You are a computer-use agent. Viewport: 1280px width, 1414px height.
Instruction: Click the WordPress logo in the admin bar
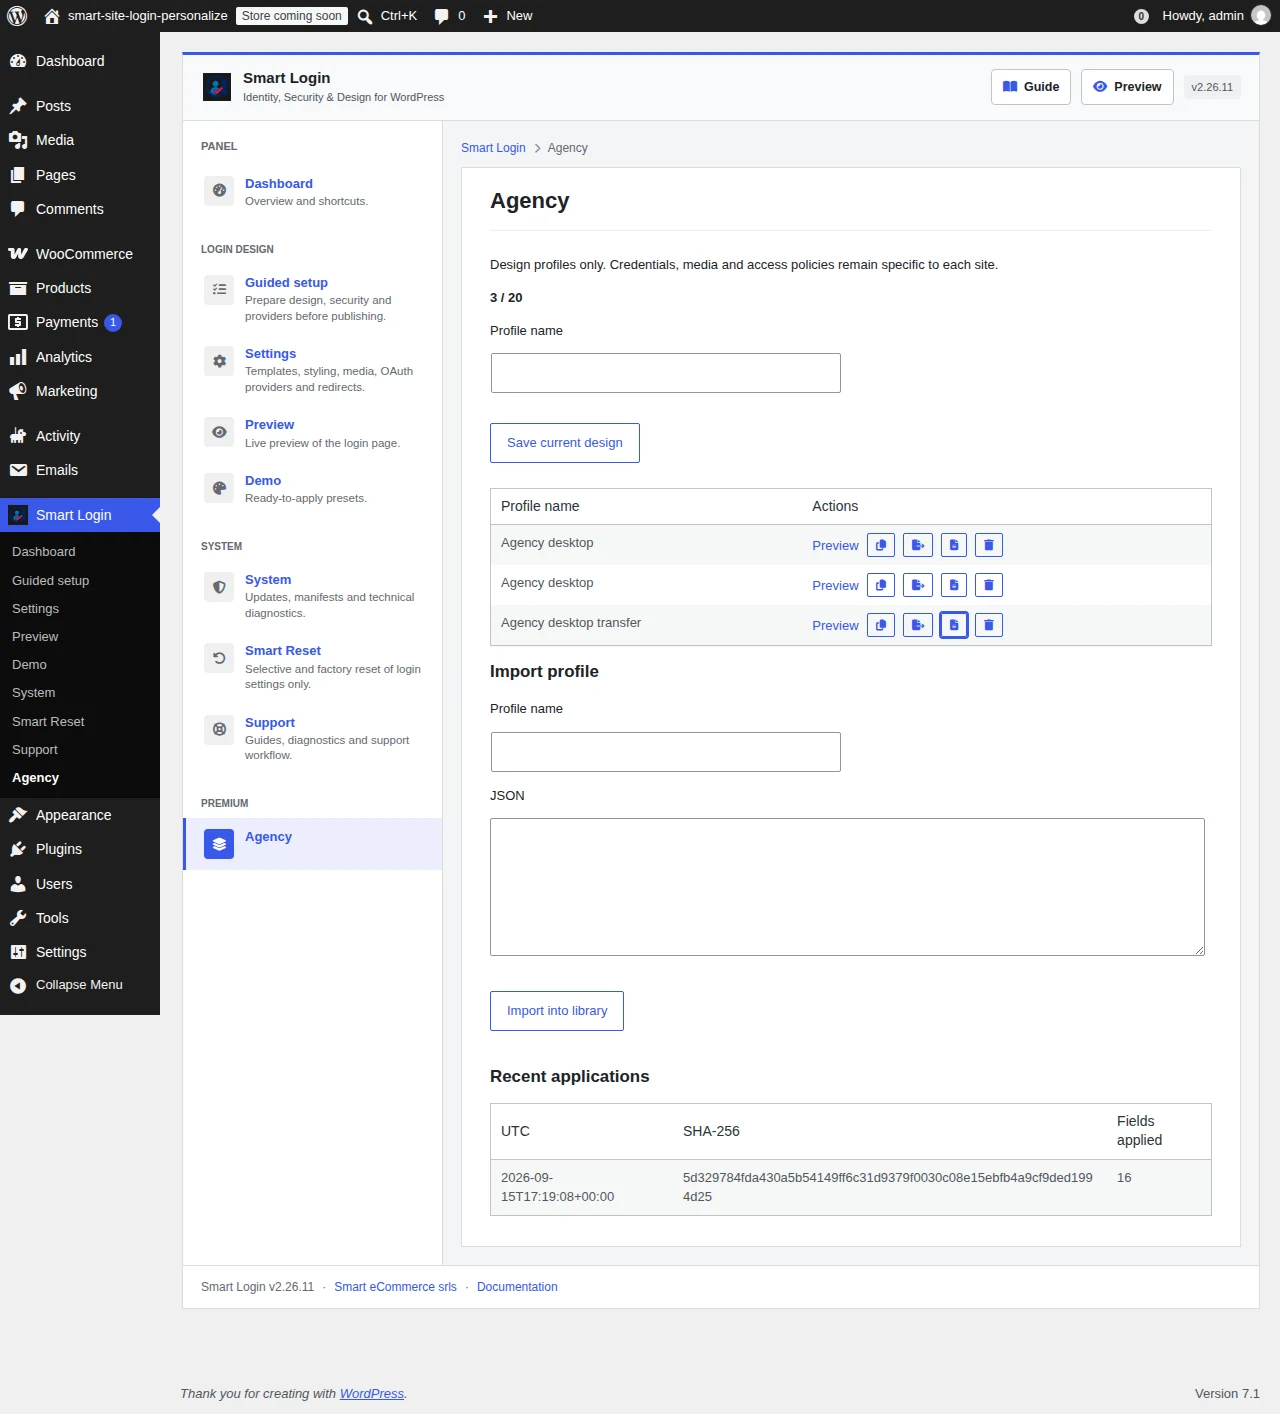[17, 16]
